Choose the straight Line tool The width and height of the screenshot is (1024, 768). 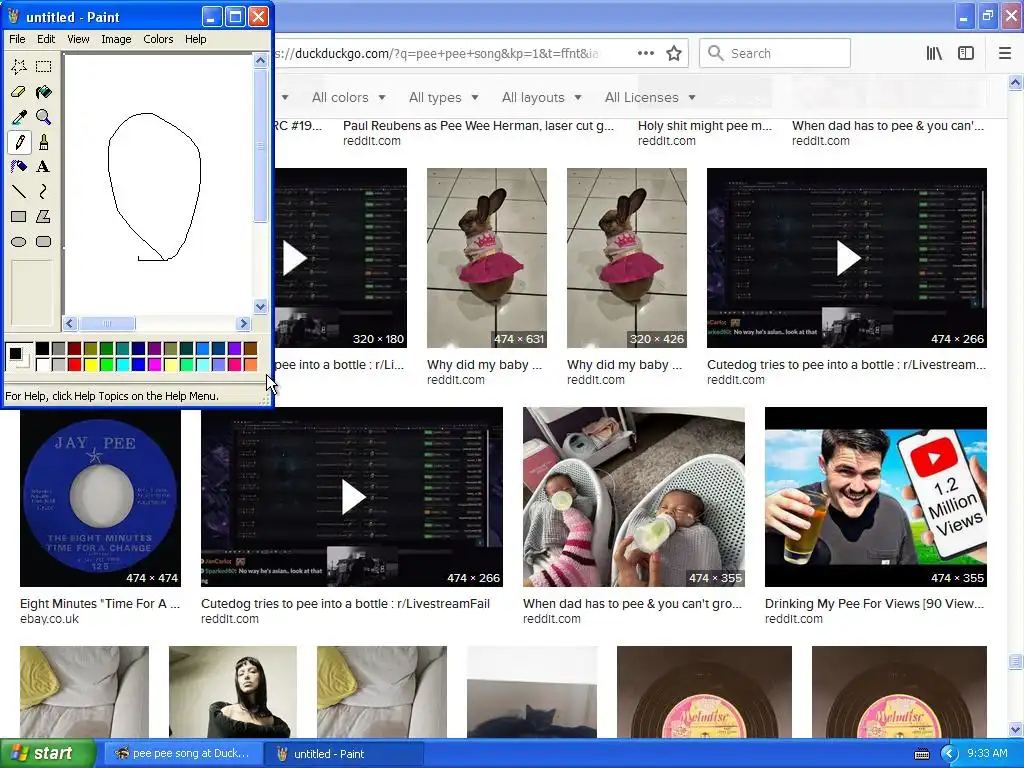19,191
